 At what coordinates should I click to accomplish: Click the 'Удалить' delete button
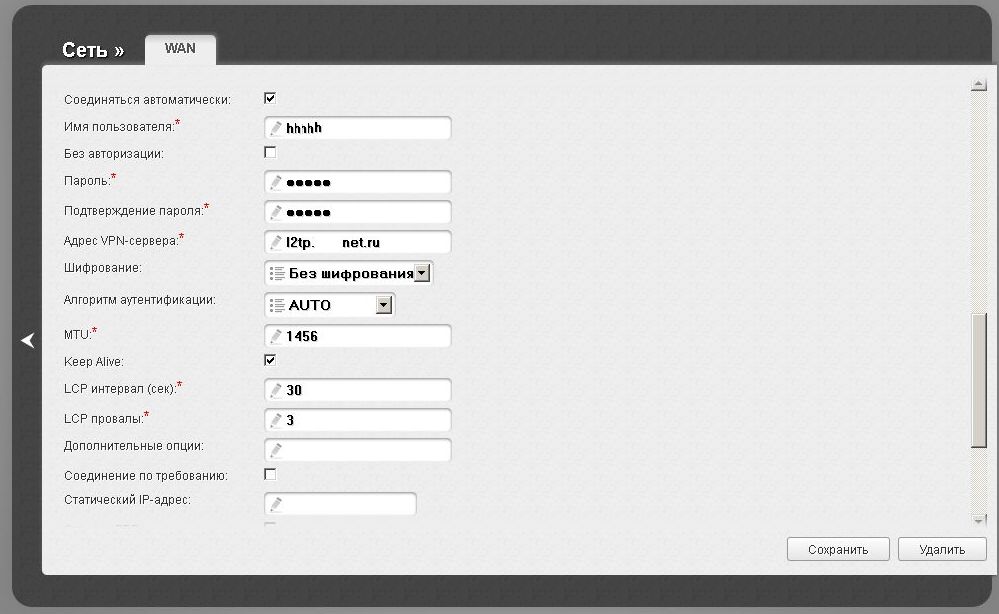tap(942, 549)
